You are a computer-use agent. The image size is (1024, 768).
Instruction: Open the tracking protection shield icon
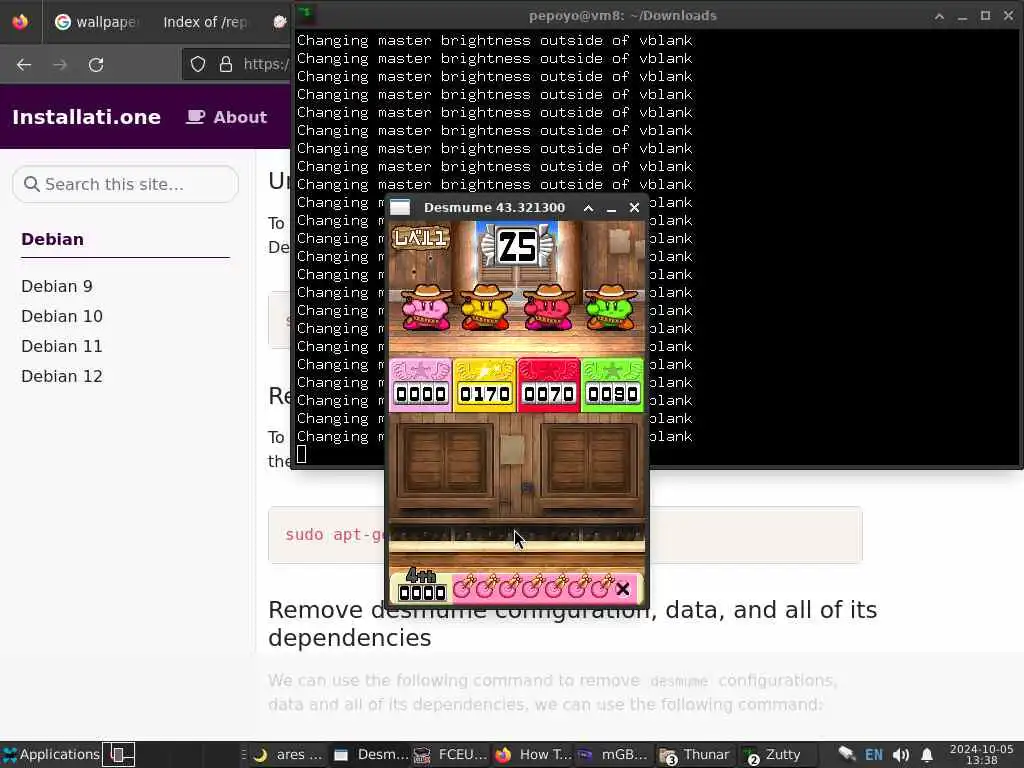198,64
